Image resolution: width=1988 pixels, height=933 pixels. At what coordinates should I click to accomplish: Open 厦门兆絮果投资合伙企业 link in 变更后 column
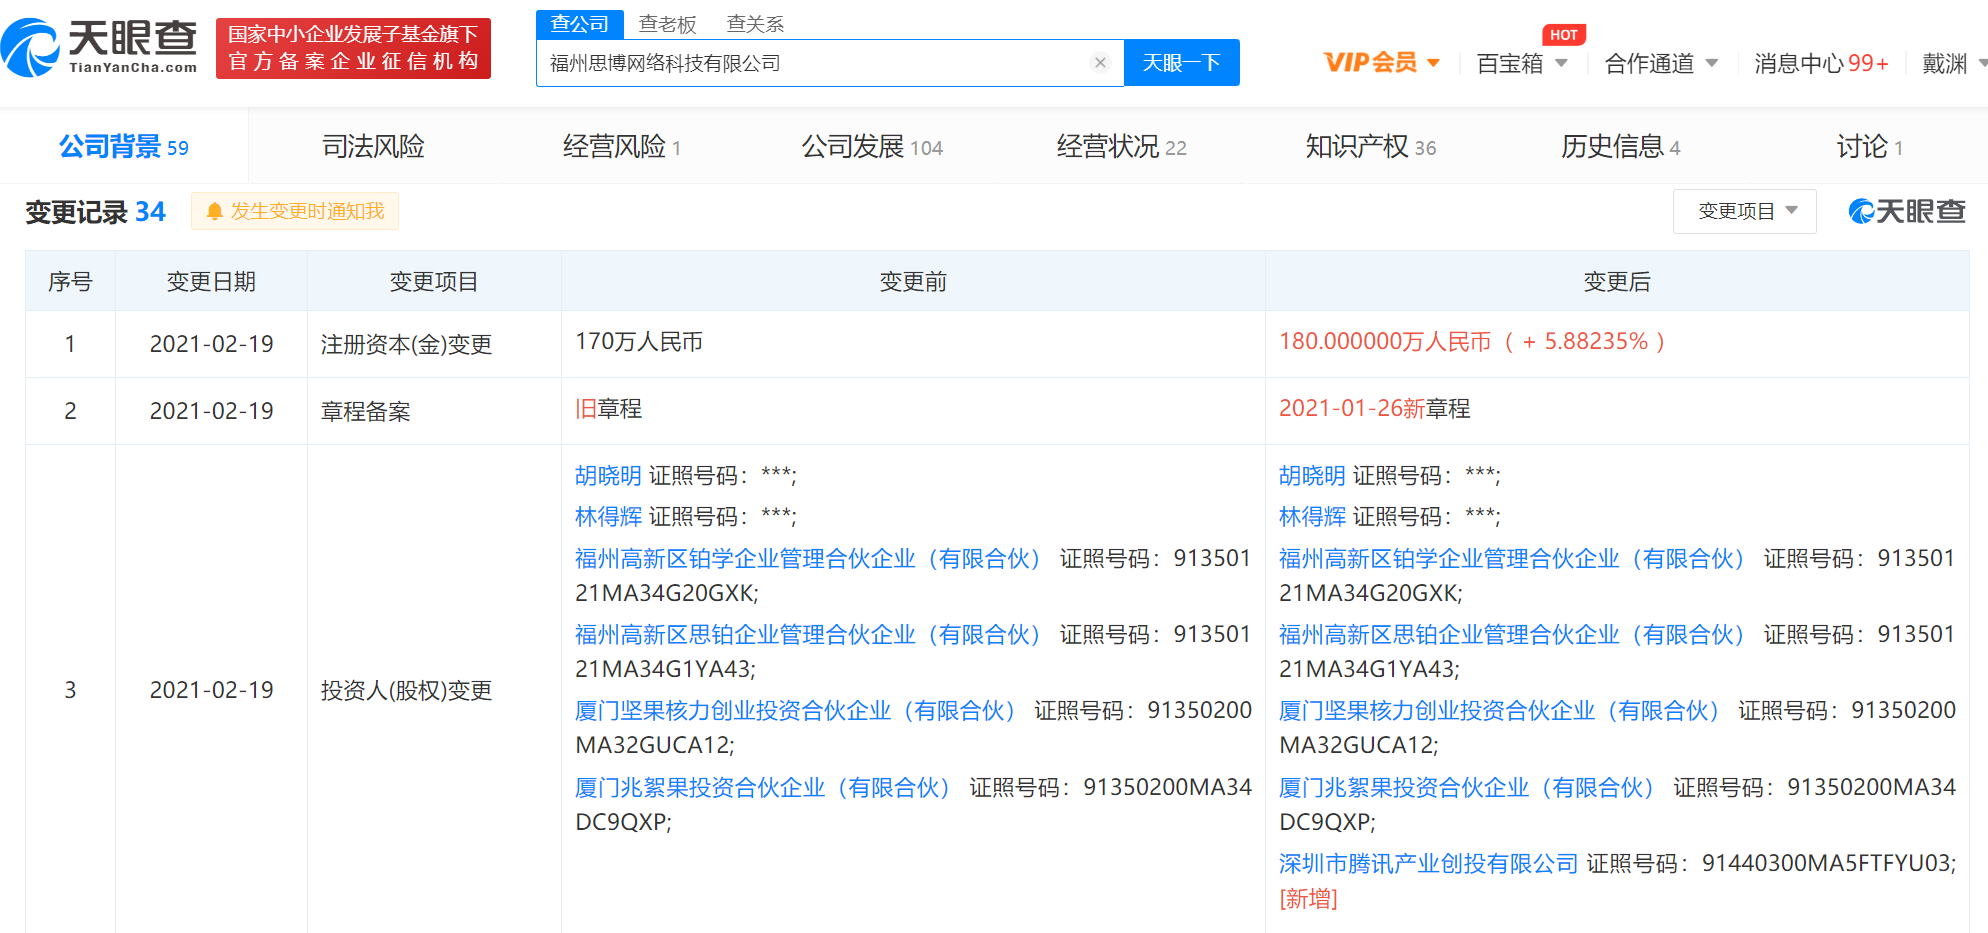tap(1468, 787)
